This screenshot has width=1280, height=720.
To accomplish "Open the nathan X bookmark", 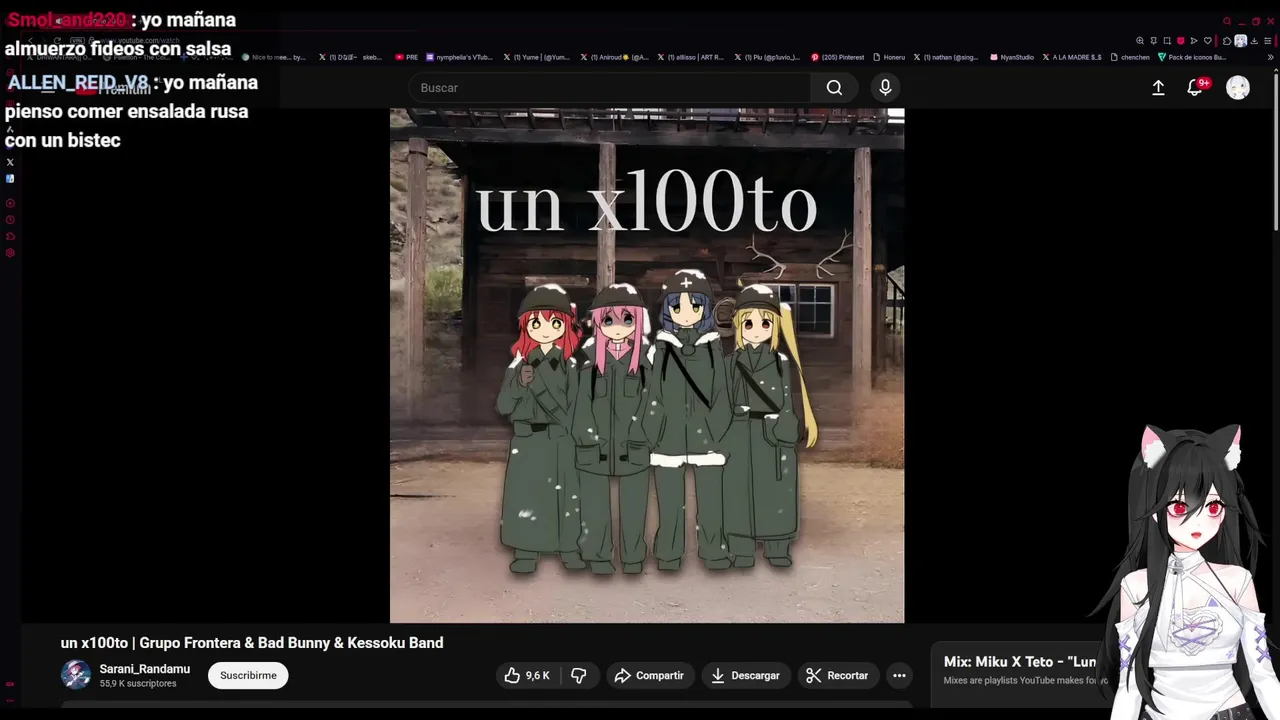I will point(946,57).
